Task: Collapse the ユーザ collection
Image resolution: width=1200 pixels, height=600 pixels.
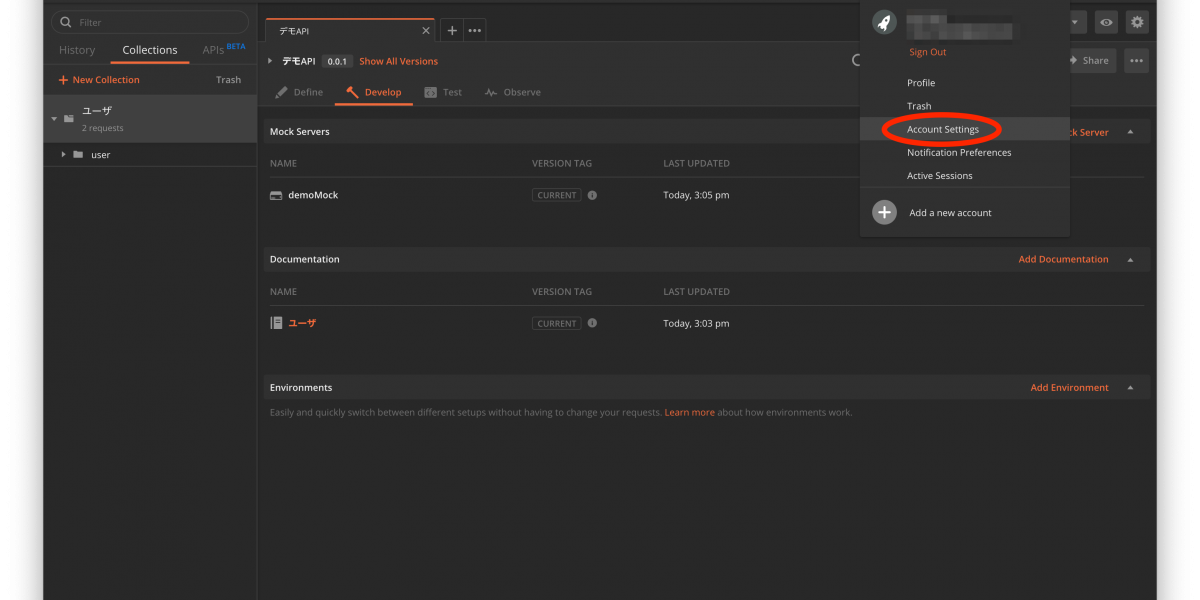Action: [54, 119]
